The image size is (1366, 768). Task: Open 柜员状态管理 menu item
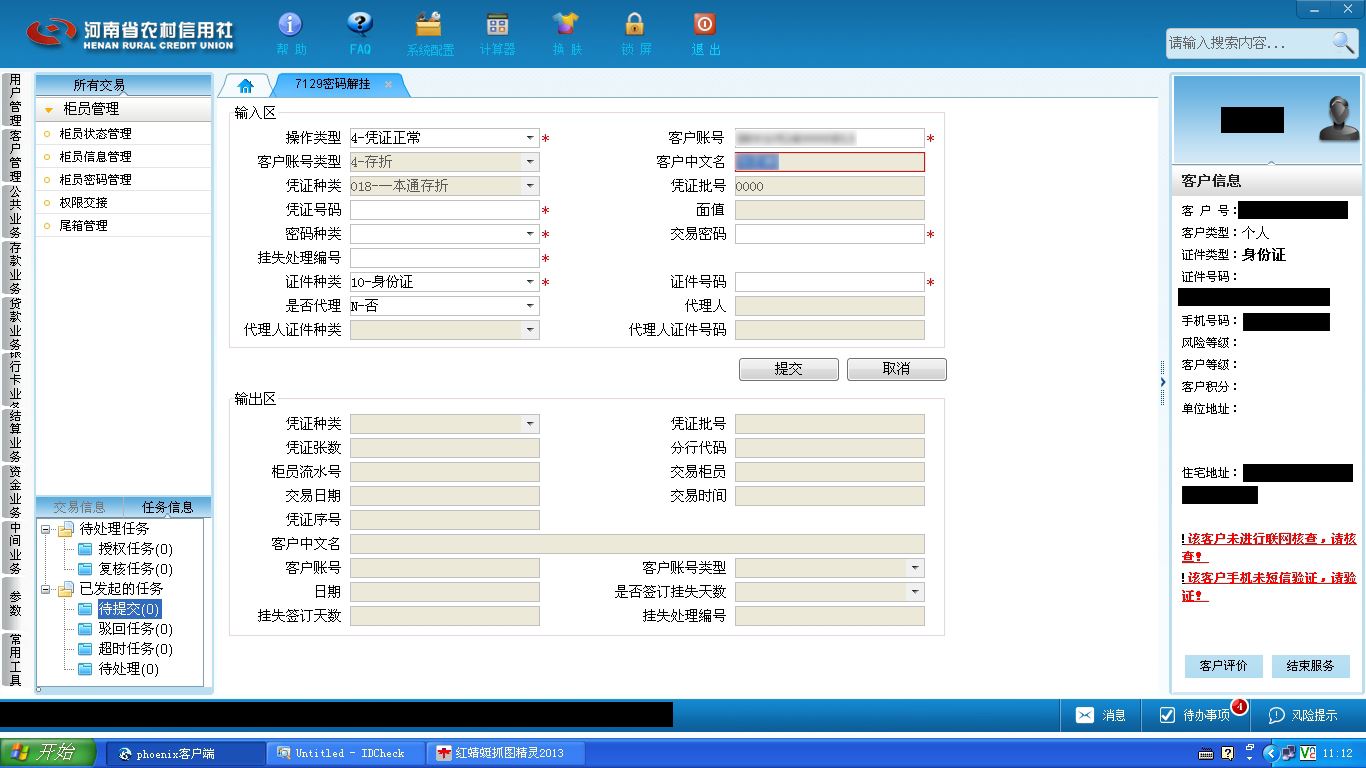coord(95,134)
